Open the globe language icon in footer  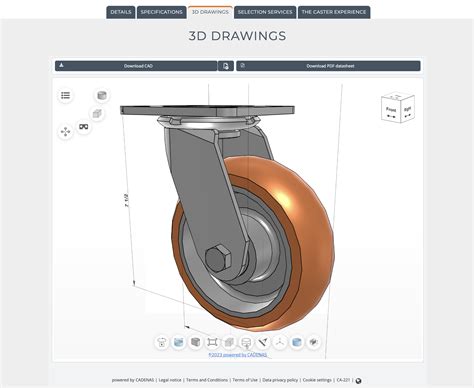tap(358, 381)
